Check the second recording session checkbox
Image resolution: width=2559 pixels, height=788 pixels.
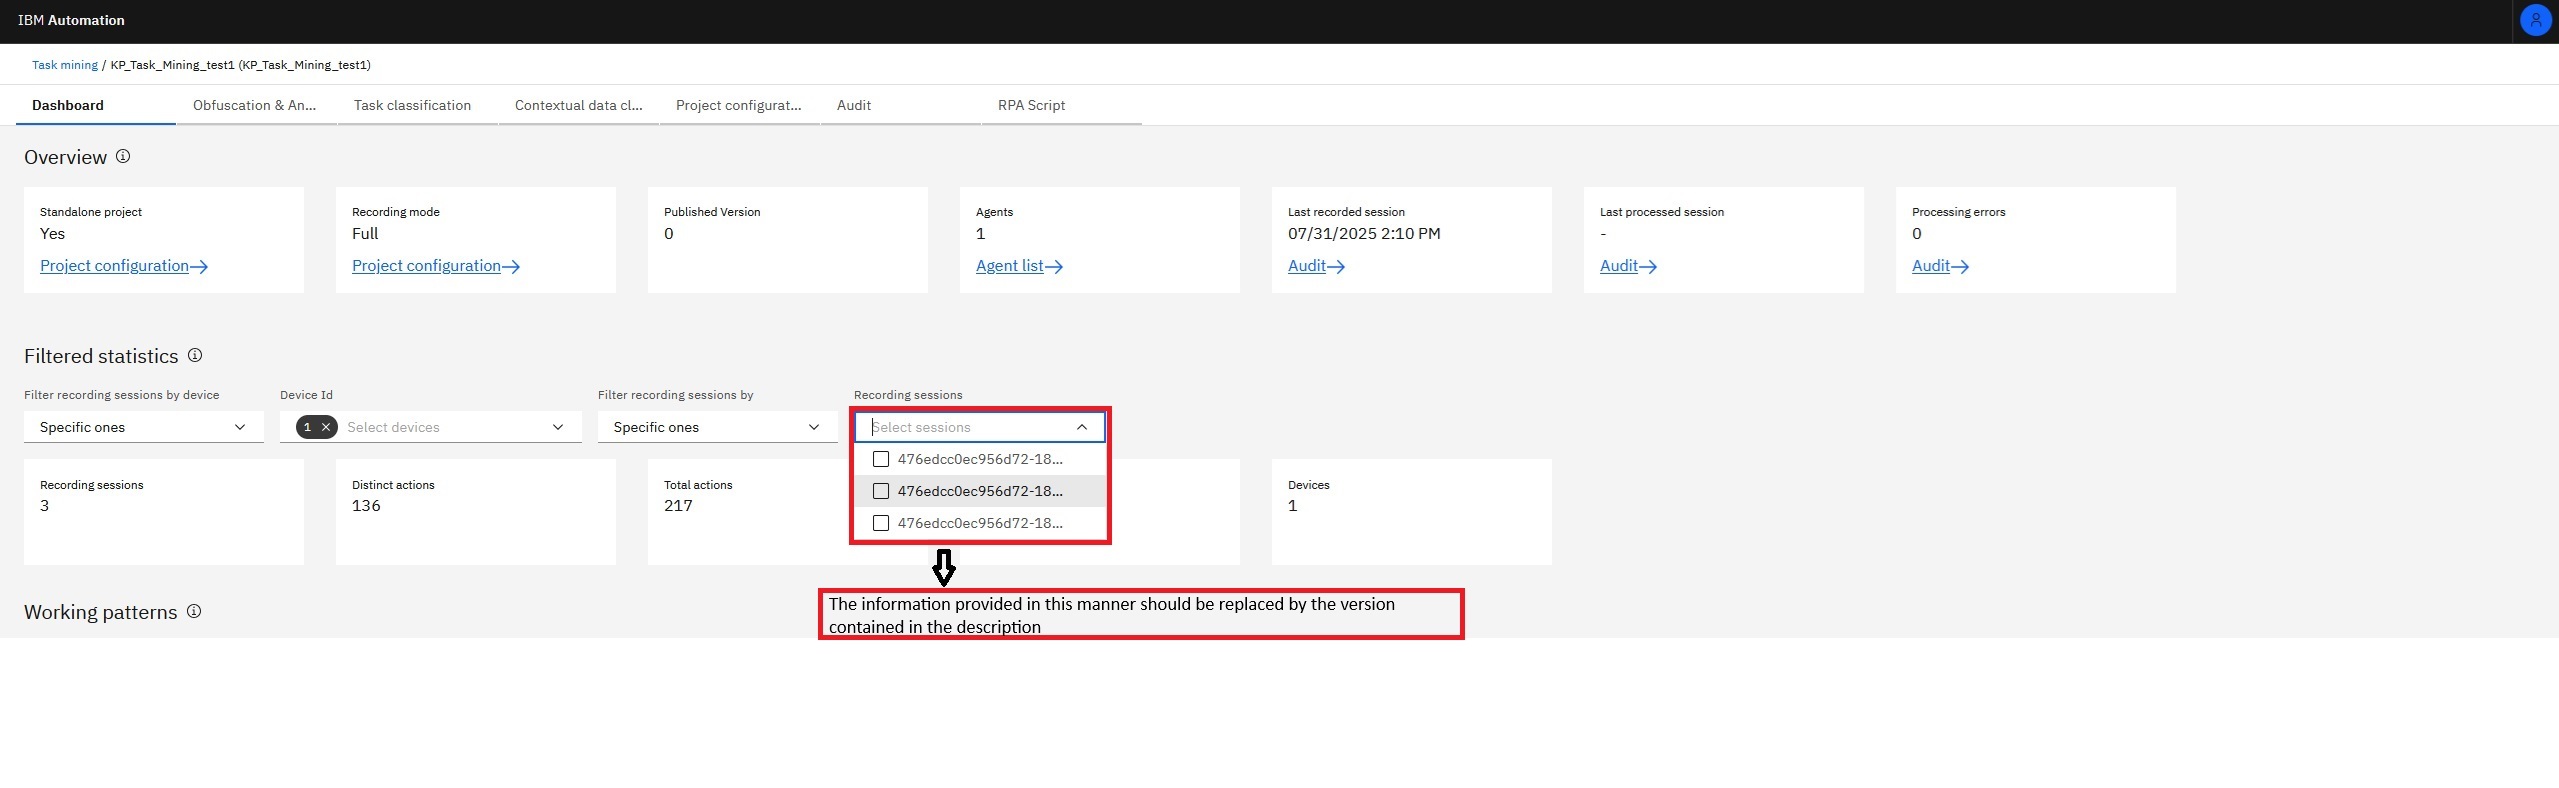(x=881, y=491)
